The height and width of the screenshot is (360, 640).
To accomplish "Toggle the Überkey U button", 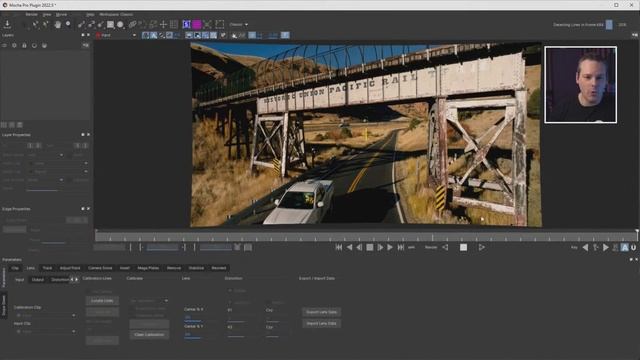I will pos(633,247).
